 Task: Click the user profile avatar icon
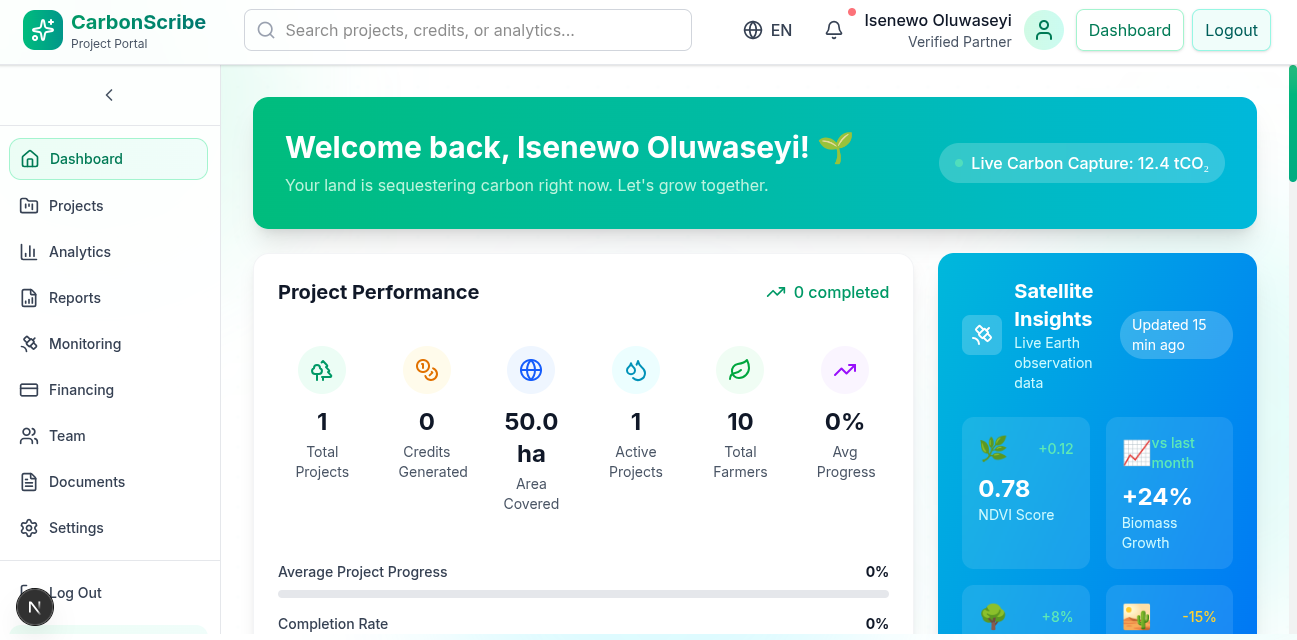[x=1044, y=30]
